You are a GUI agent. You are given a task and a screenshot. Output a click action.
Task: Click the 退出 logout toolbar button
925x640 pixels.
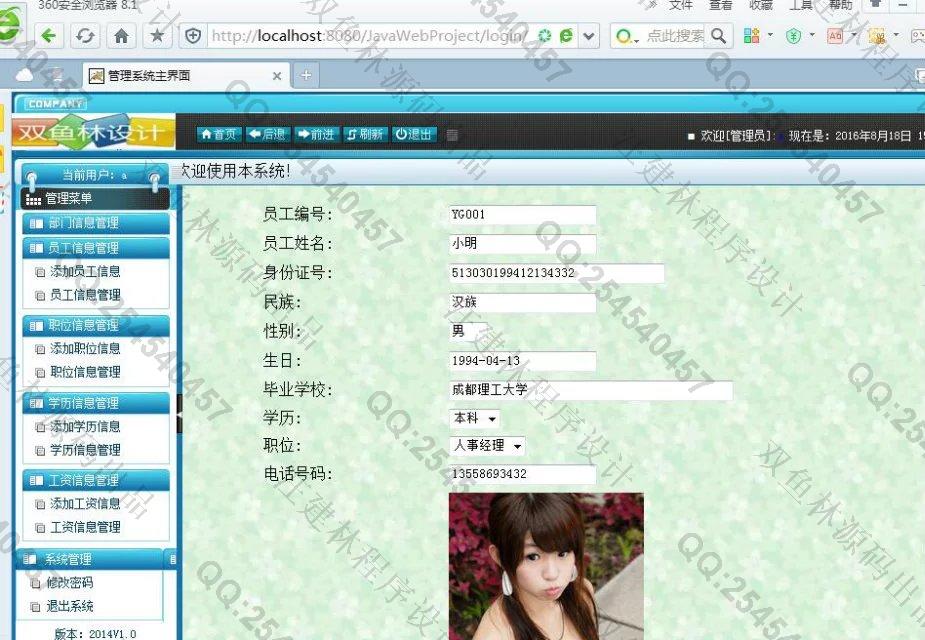414,134
